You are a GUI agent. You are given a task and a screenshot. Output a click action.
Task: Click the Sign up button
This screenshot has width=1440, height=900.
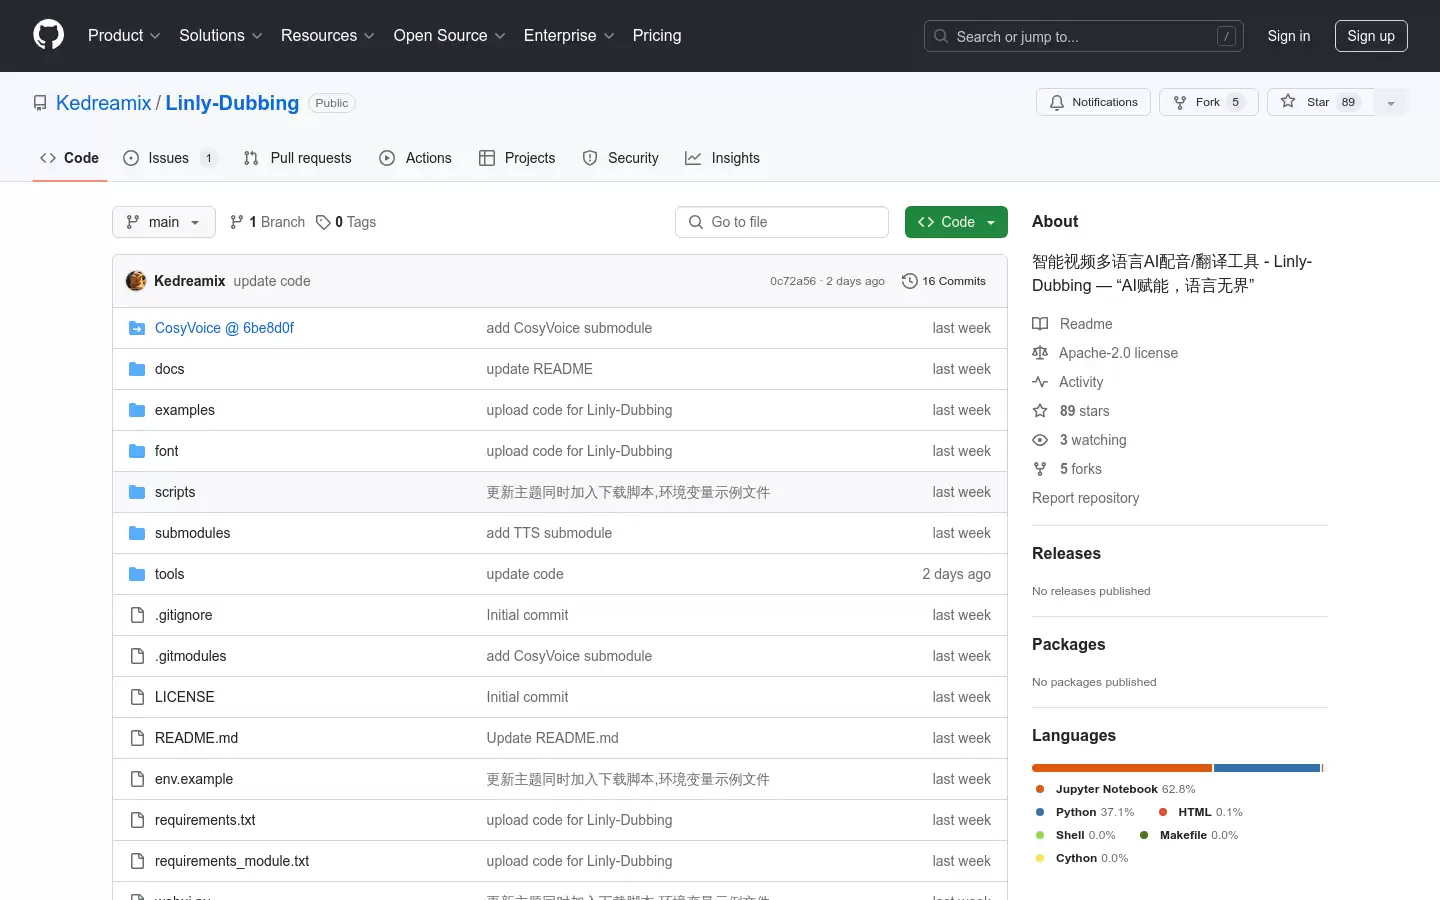pos(1371,36)
